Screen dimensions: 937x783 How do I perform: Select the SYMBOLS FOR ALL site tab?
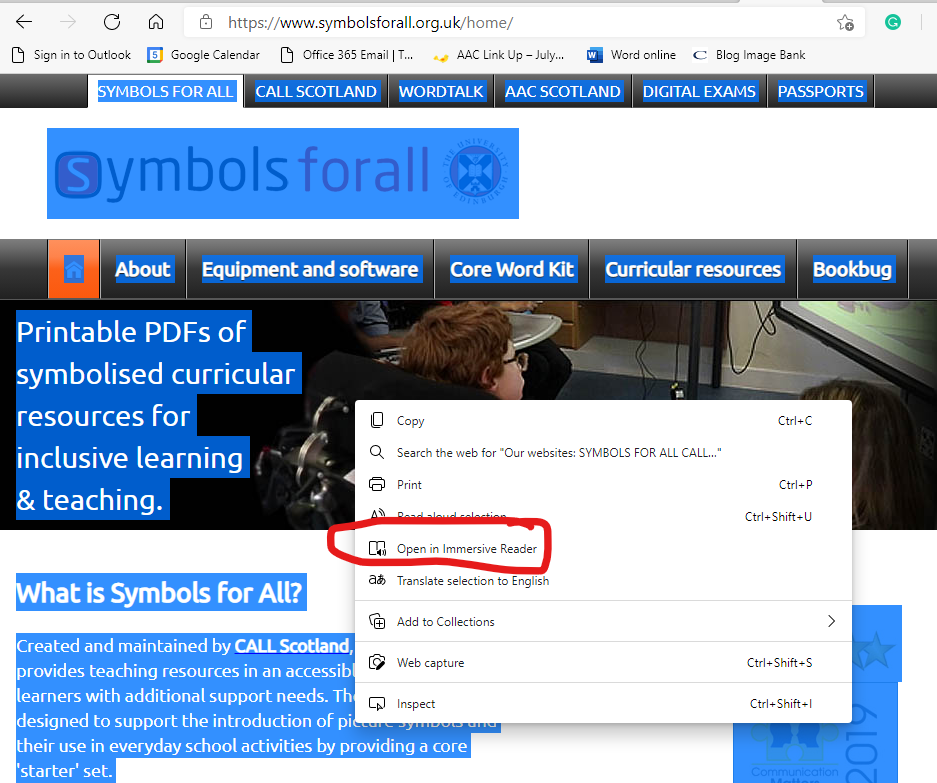click(166, 91)
